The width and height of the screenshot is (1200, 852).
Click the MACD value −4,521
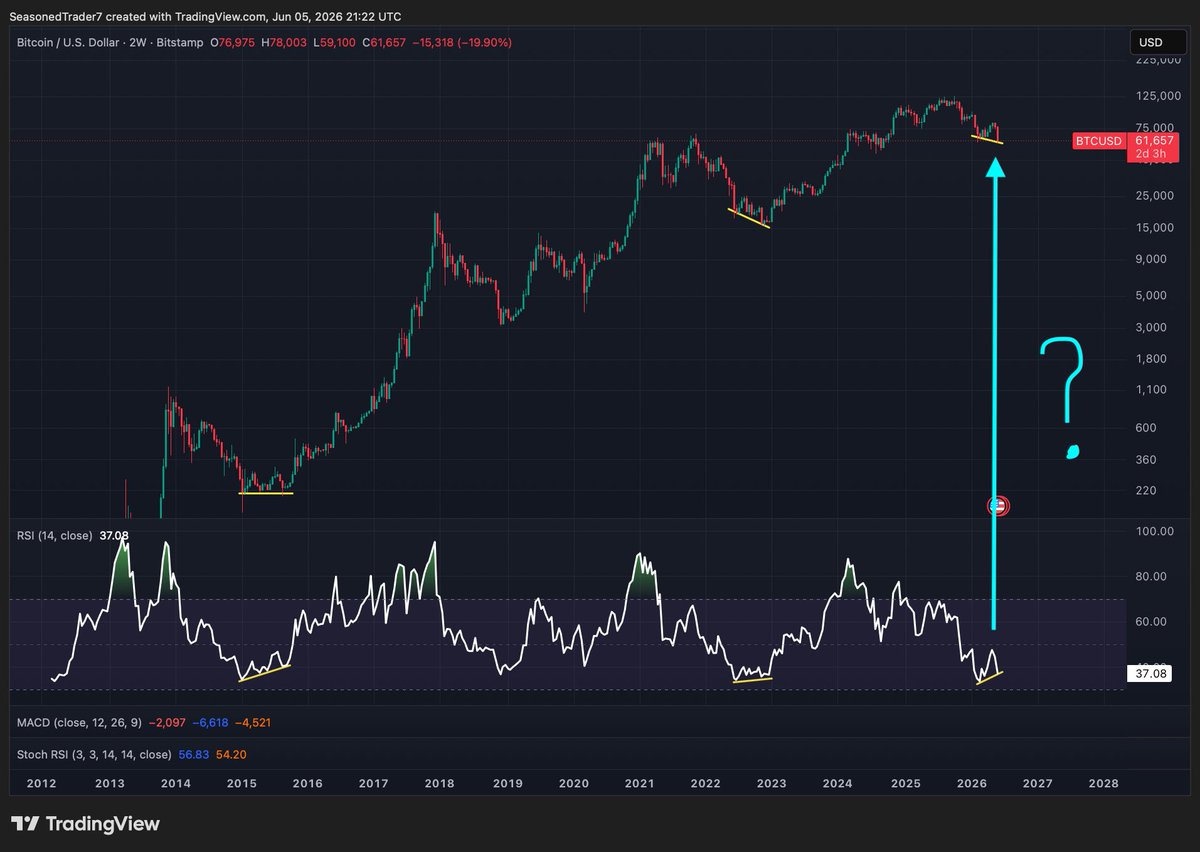251,722
